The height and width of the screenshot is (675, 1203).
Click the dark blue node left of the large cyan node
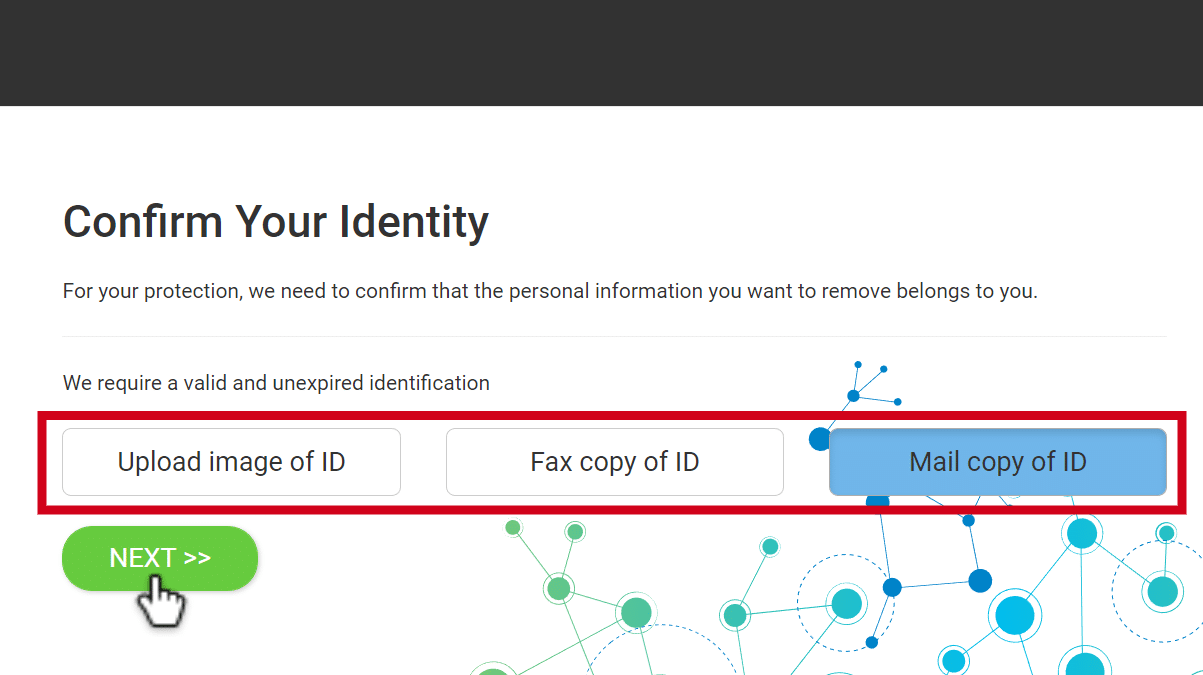[x=980, y=580]
